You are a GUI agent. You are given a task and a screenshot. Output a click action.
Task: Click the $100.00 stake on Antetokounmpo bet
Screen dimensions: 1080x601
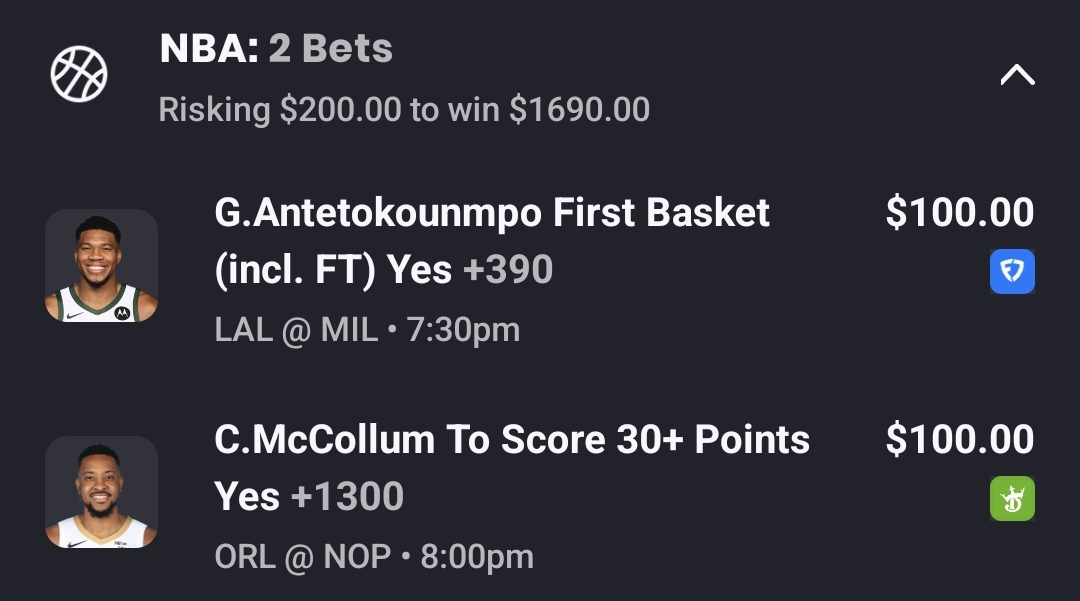click(959, 213)
